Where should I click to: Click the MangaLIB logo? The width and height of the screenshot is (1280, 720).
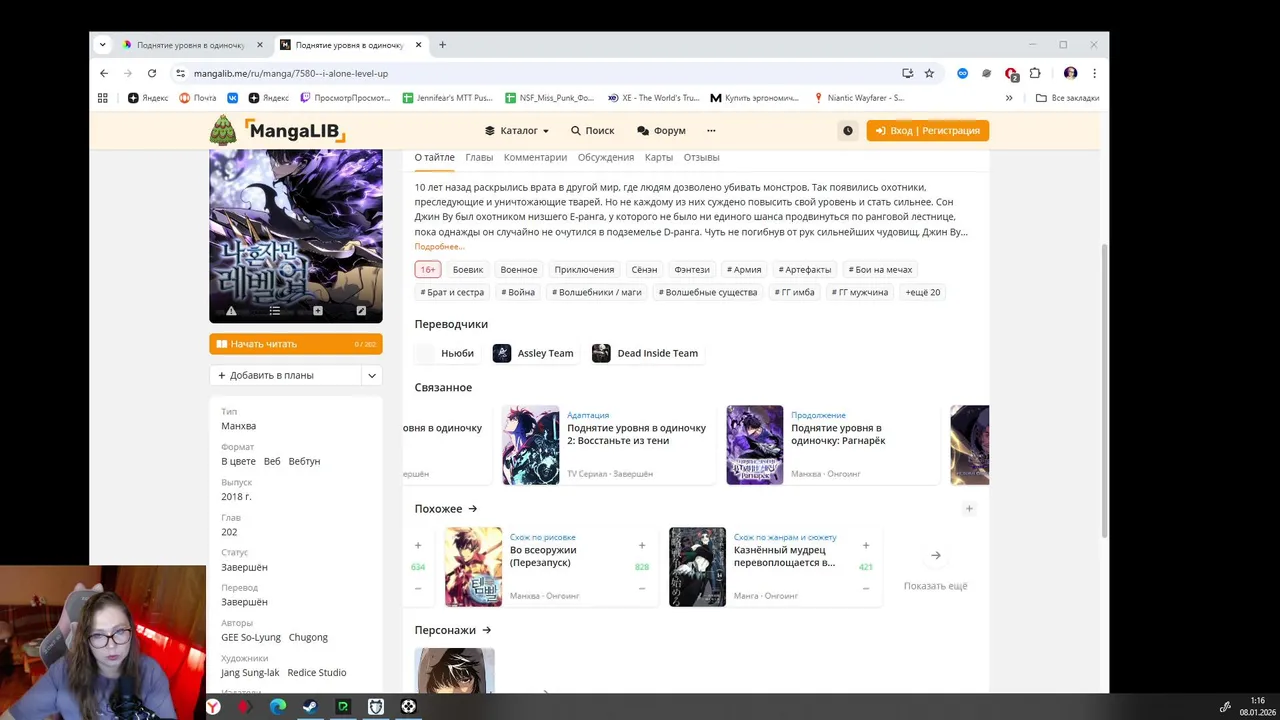point(278,130)
